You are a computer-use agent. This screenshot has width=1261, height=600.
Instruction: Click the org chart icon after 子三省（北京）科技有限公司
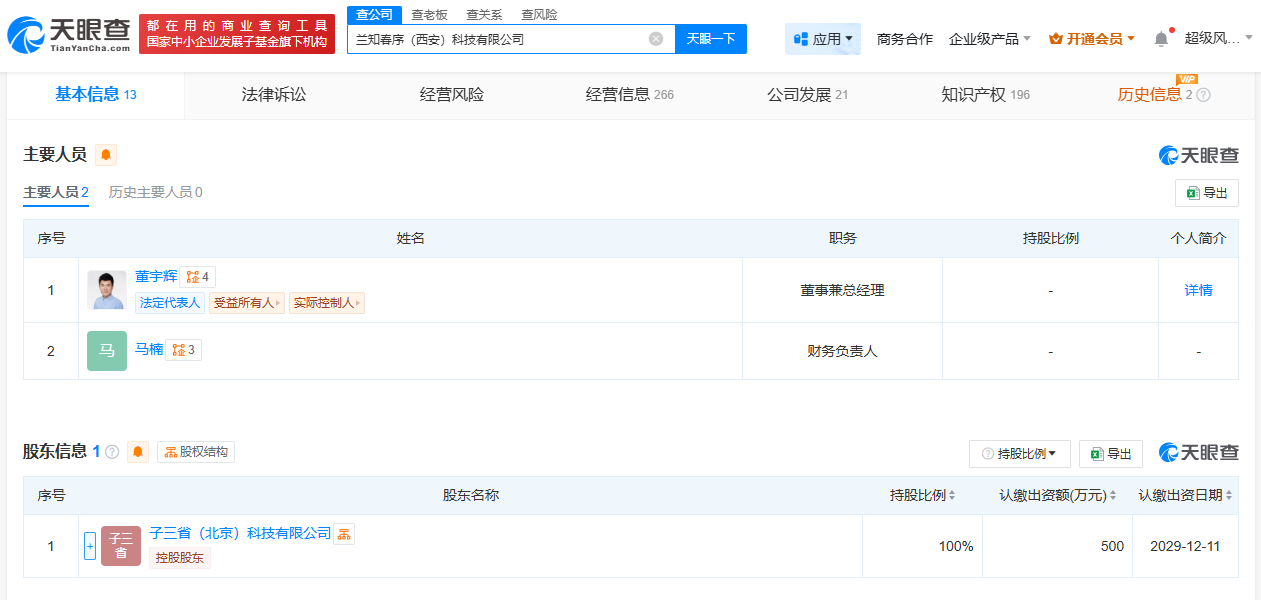pos(344,534)
